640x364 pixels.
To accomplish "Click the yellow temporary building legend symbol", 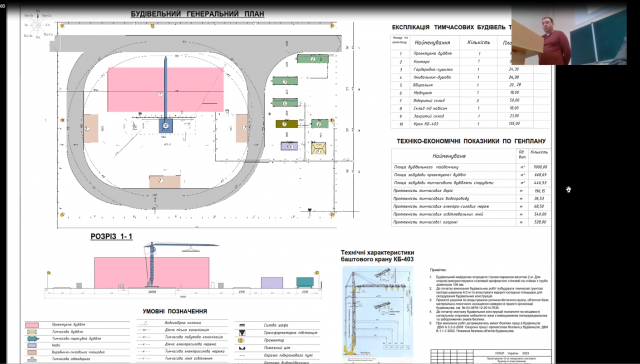I will coord(32,332).
